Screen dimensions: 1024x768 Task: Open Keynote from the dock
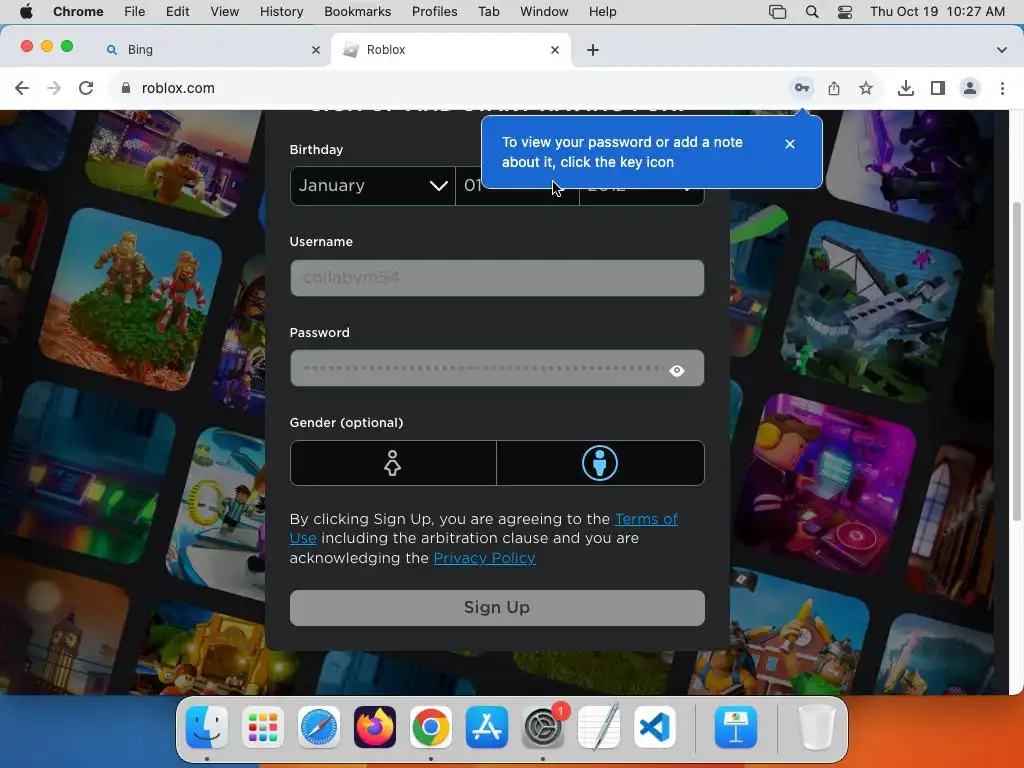pyautogui.click(x=736, y=727)
